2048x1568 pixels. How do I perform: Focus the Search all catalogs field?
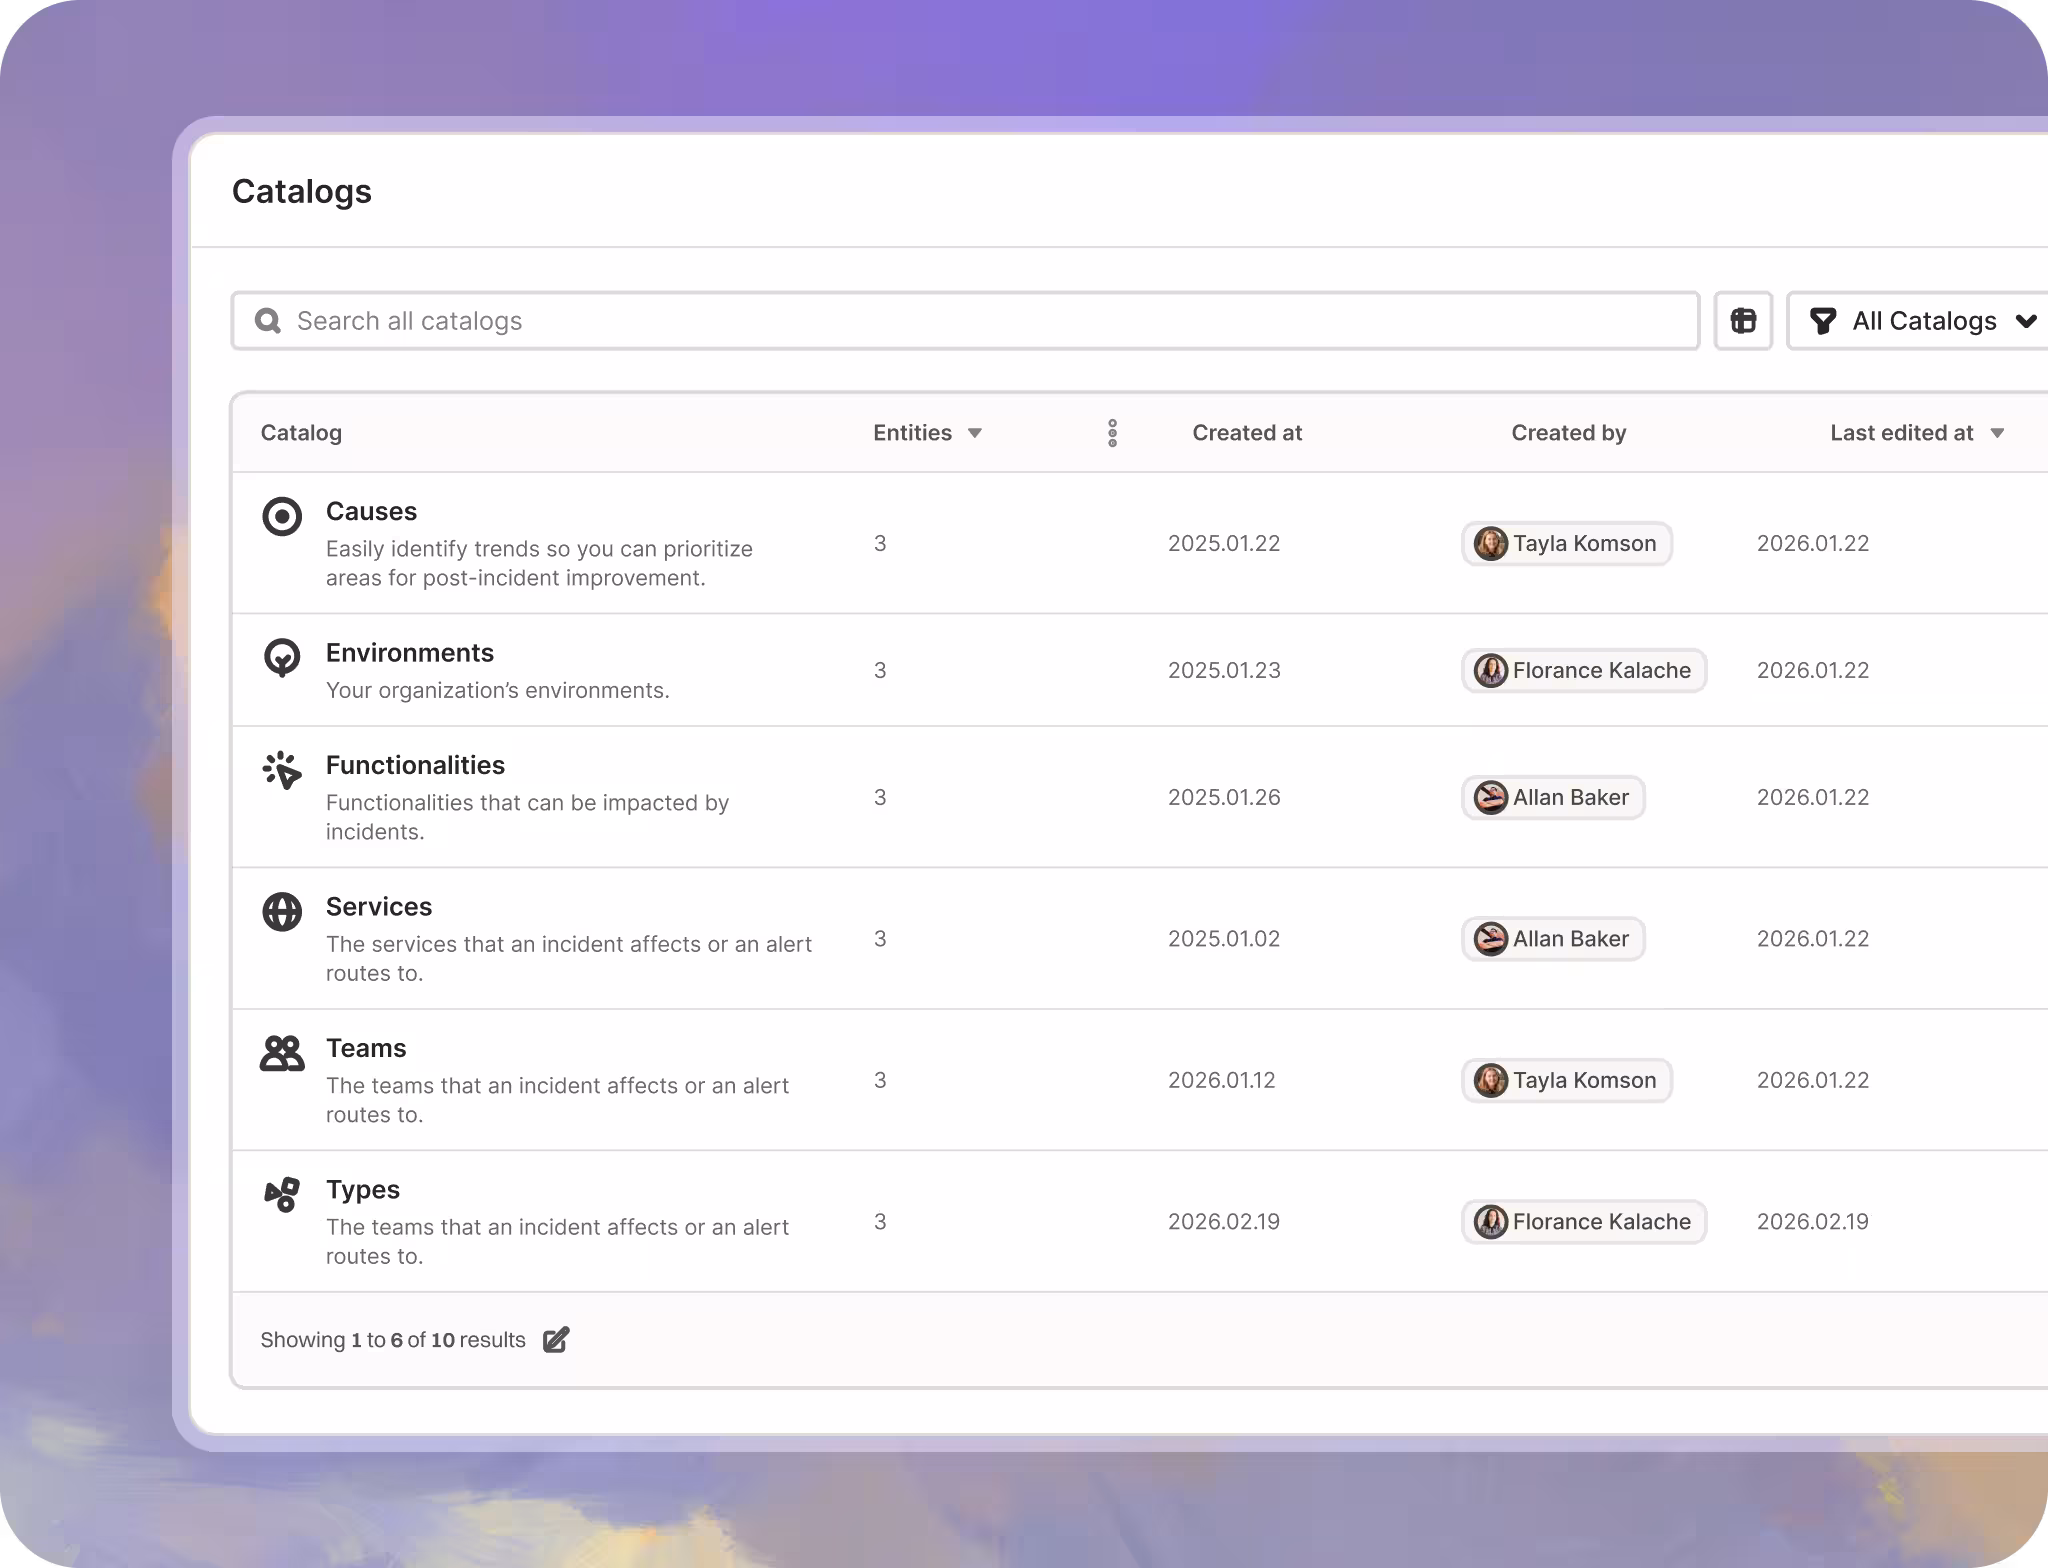(965, 321)
